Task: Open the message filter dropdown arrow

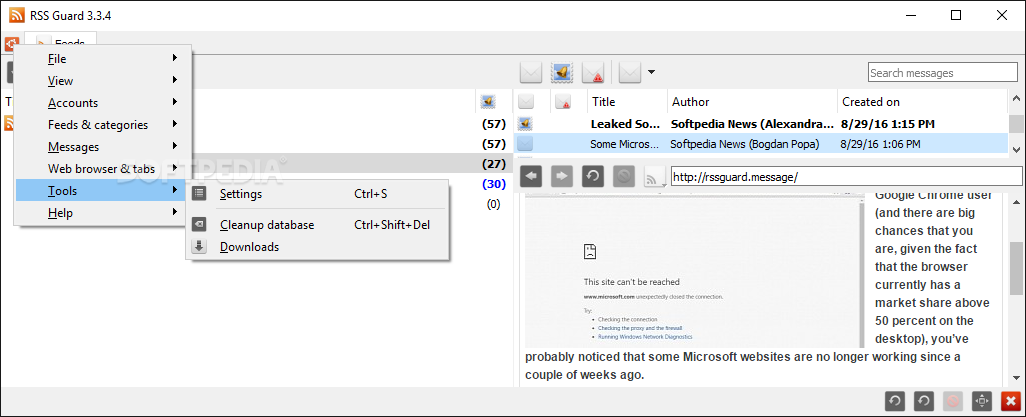Action: [x=651, y=73]
